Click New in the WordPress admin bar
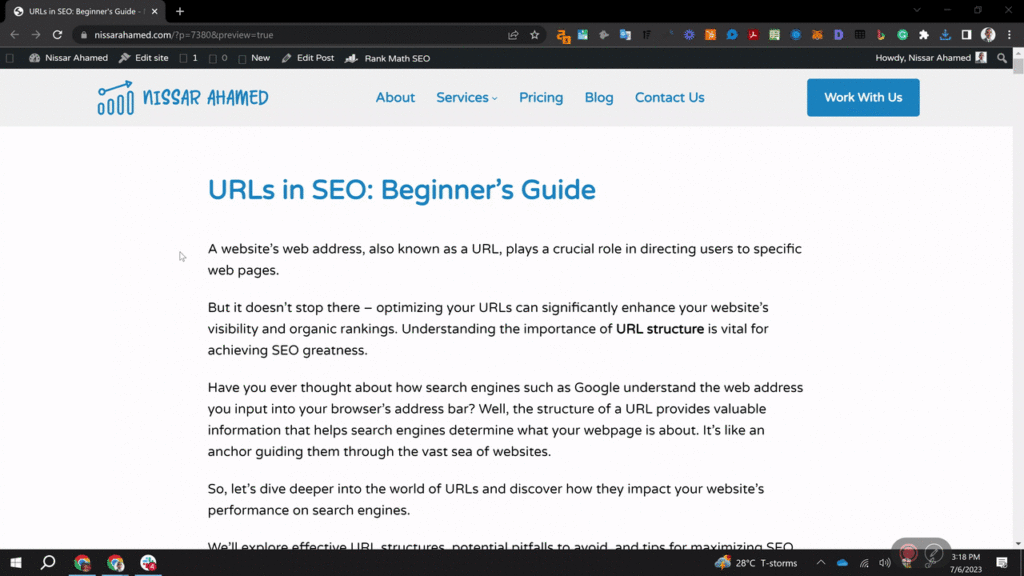Viewport: 1024px width, 576px height. coord(256,57)
